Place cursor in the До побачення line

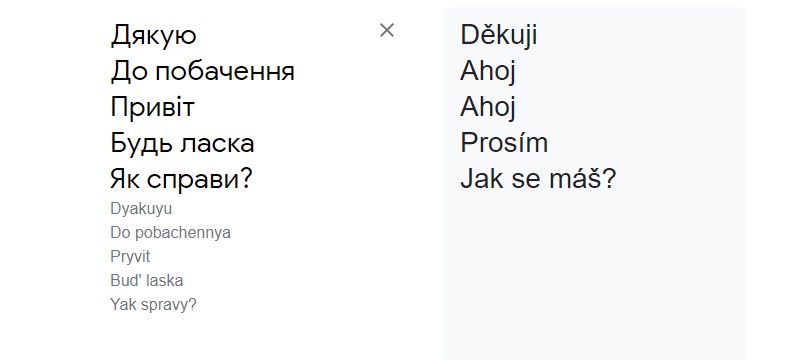pyautogui.click(x=203, y=72)
